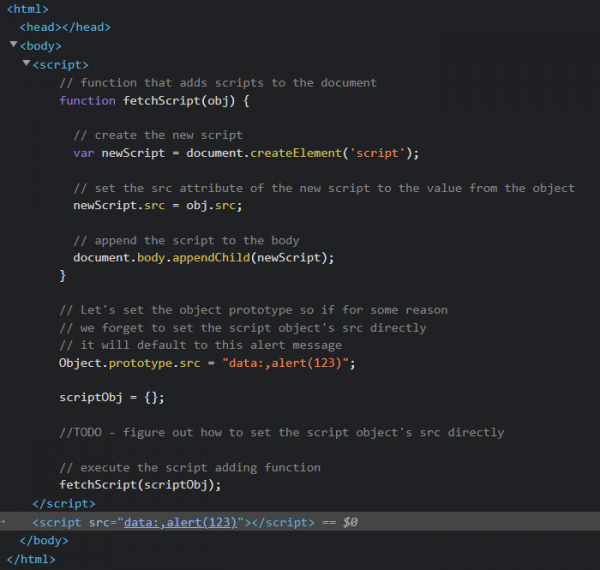This screenshot has height=570, width=600.
Task: Click the '//TODO - figure out how' comment
Action: [282, 433]
